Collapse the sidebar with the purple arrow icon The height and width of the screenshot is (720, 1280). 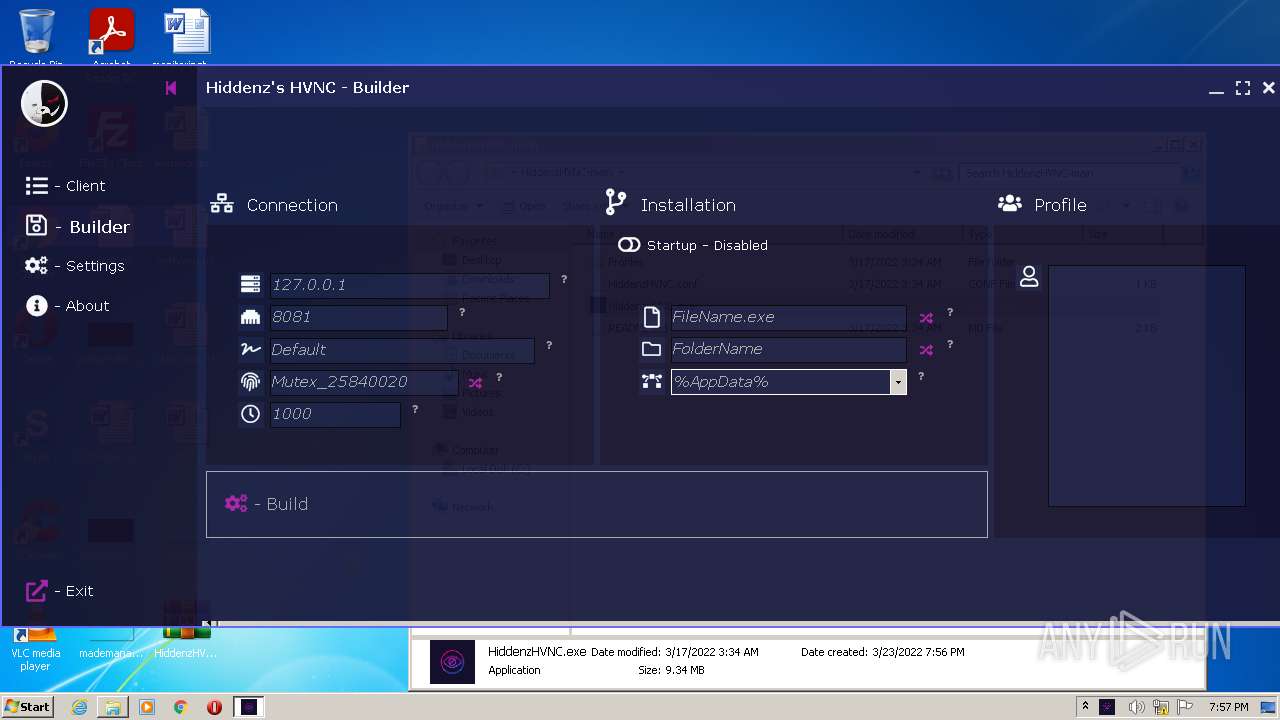pyautogui.click(x=171, y=88)
